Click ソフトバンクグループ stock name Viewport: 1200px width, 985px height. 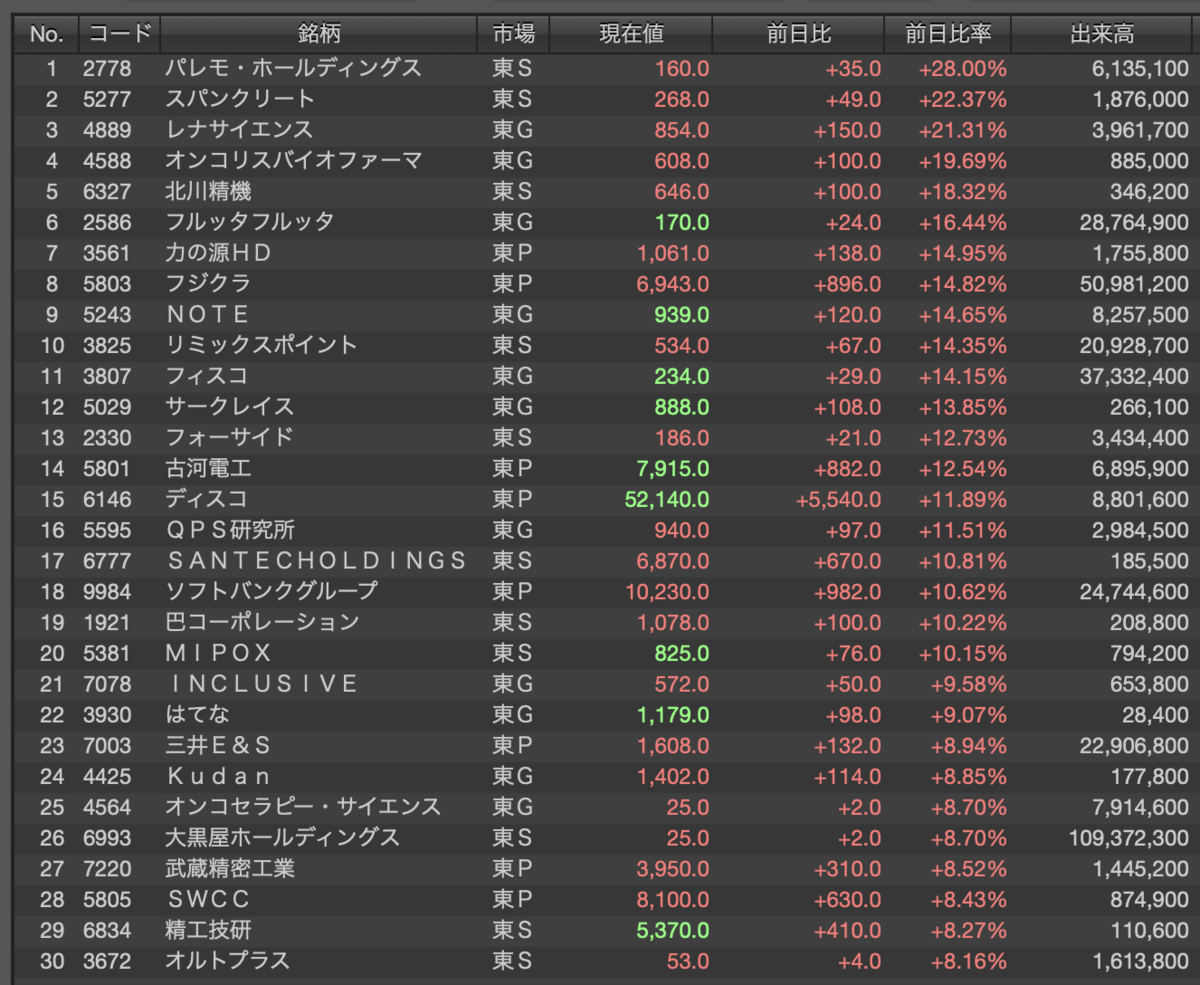(x=271, y=591)
